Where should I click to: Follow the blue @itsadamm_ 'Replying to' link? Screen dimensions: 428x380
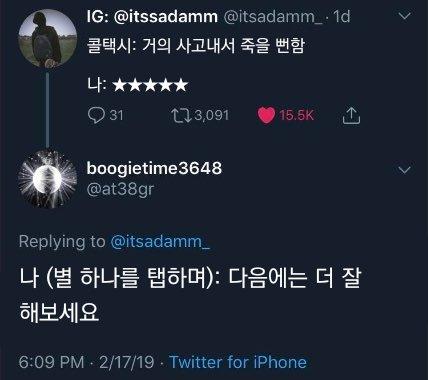160,241
